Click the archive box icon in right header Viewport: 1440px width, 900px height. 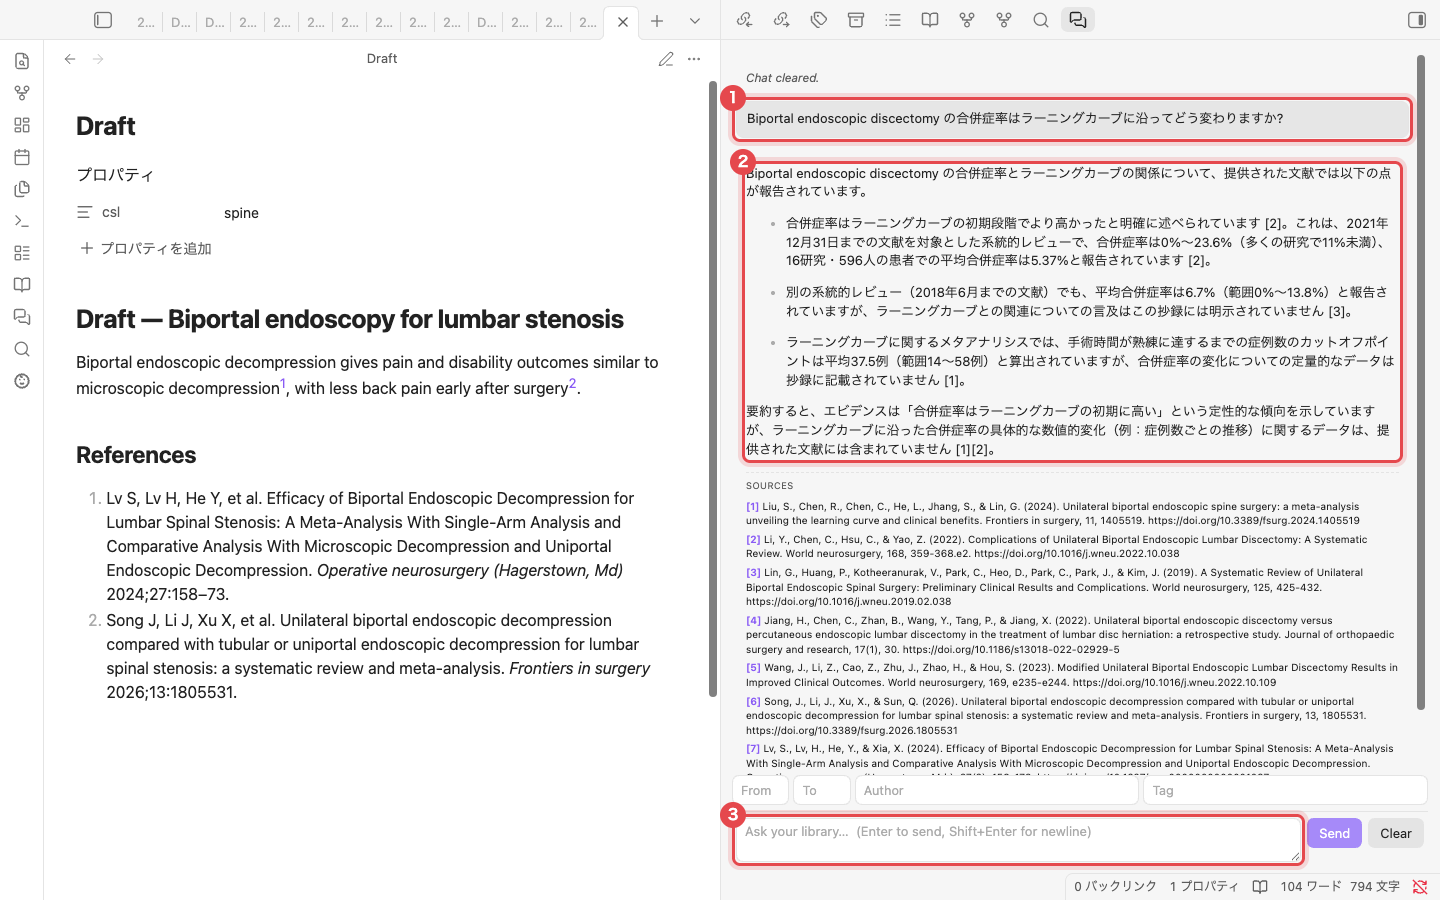[x=856, y=20]
